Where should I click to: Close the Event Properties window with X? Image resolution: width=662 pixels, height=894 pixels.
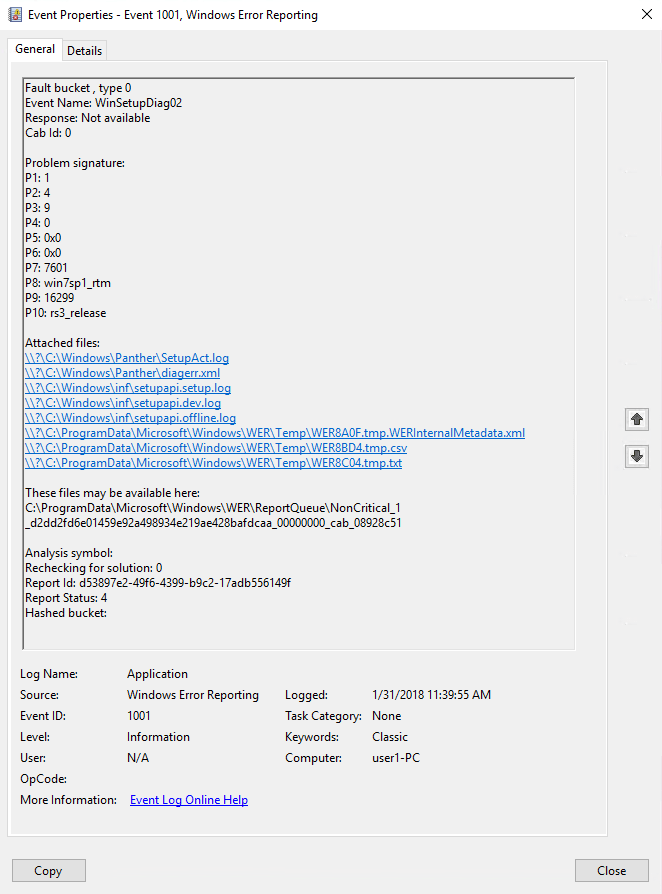click(x=647, y=14)
